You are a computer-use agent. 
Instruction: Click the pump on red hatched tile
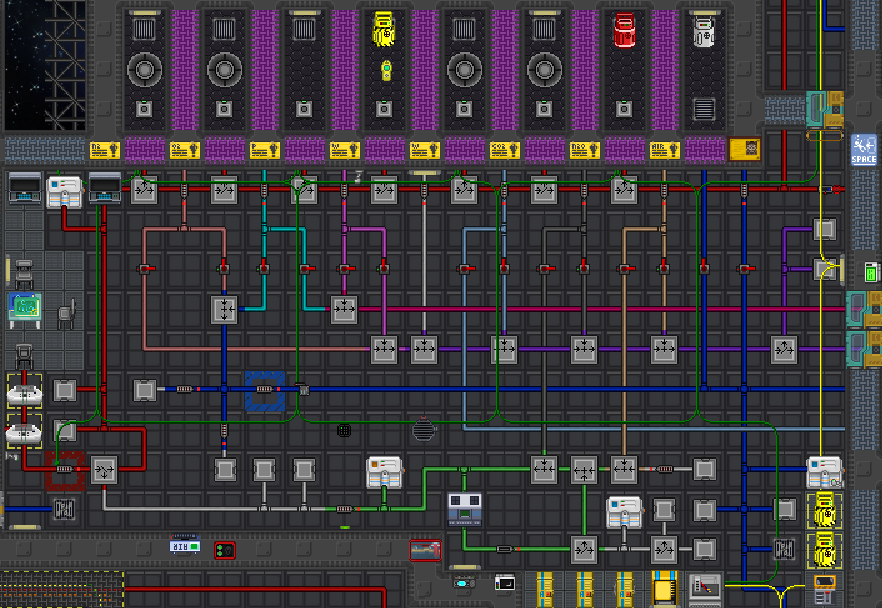(65, 469)
